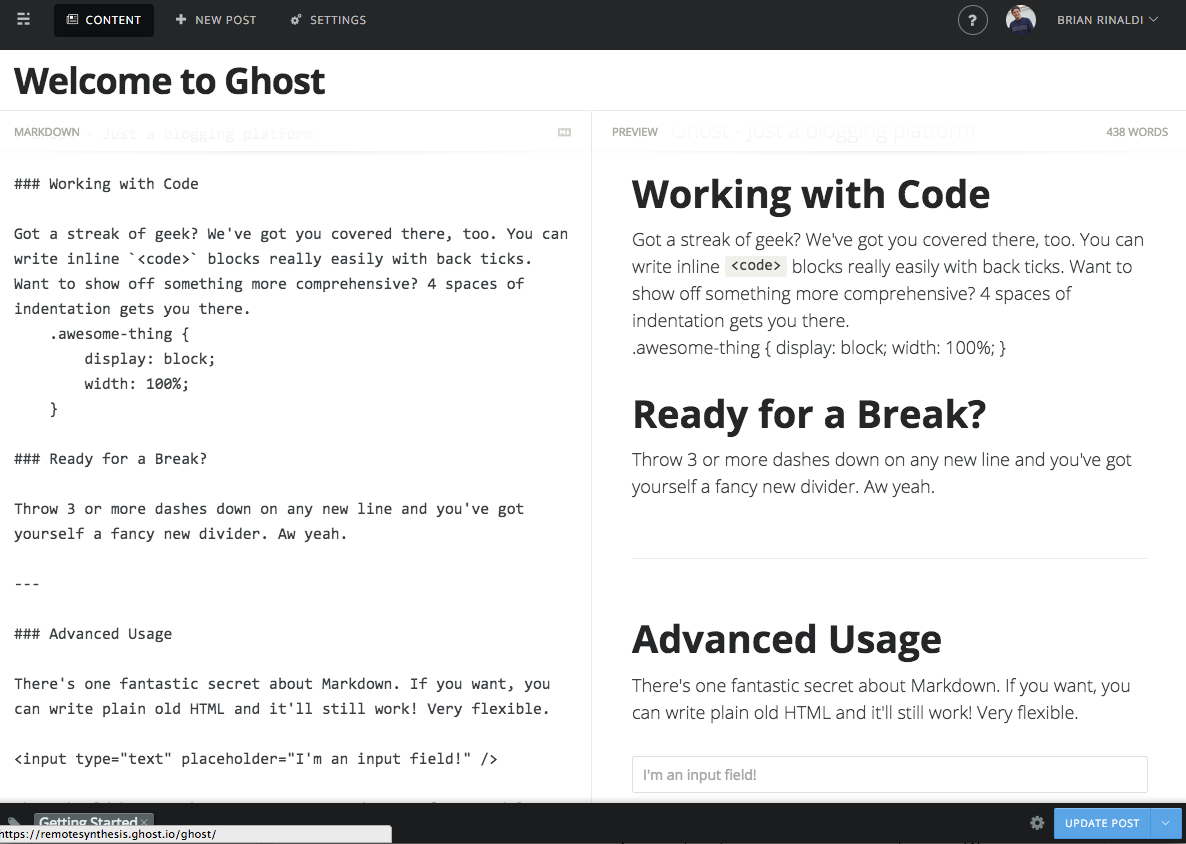Screen dimensions: 1186x844
Task: Click '### Advanced Usage' markdown line
Action: (93, 634)
